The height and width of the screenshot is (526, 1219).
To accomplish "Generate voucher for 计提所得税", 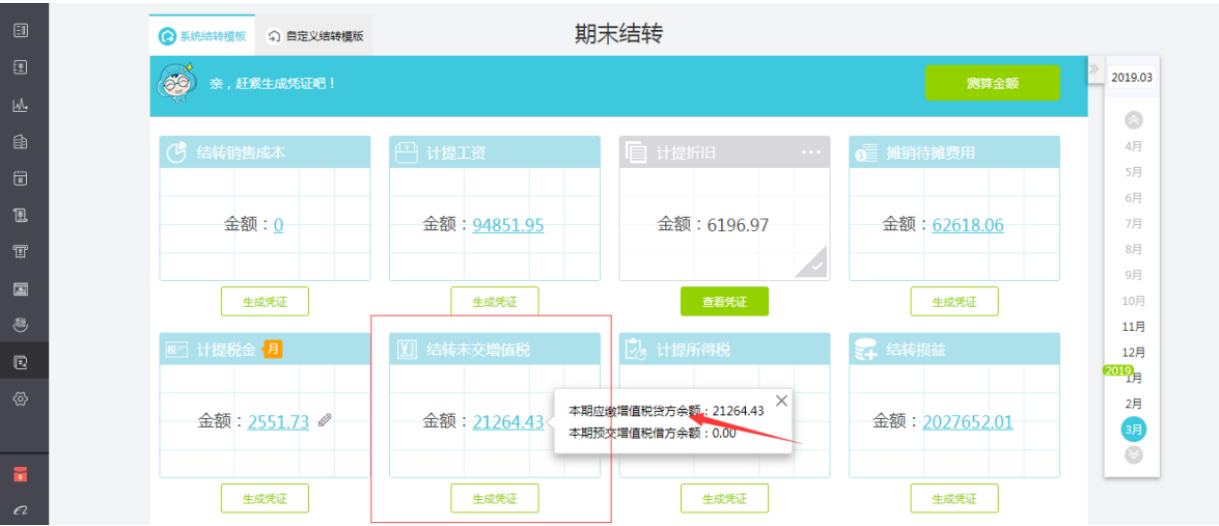I will tap(725, 498).
